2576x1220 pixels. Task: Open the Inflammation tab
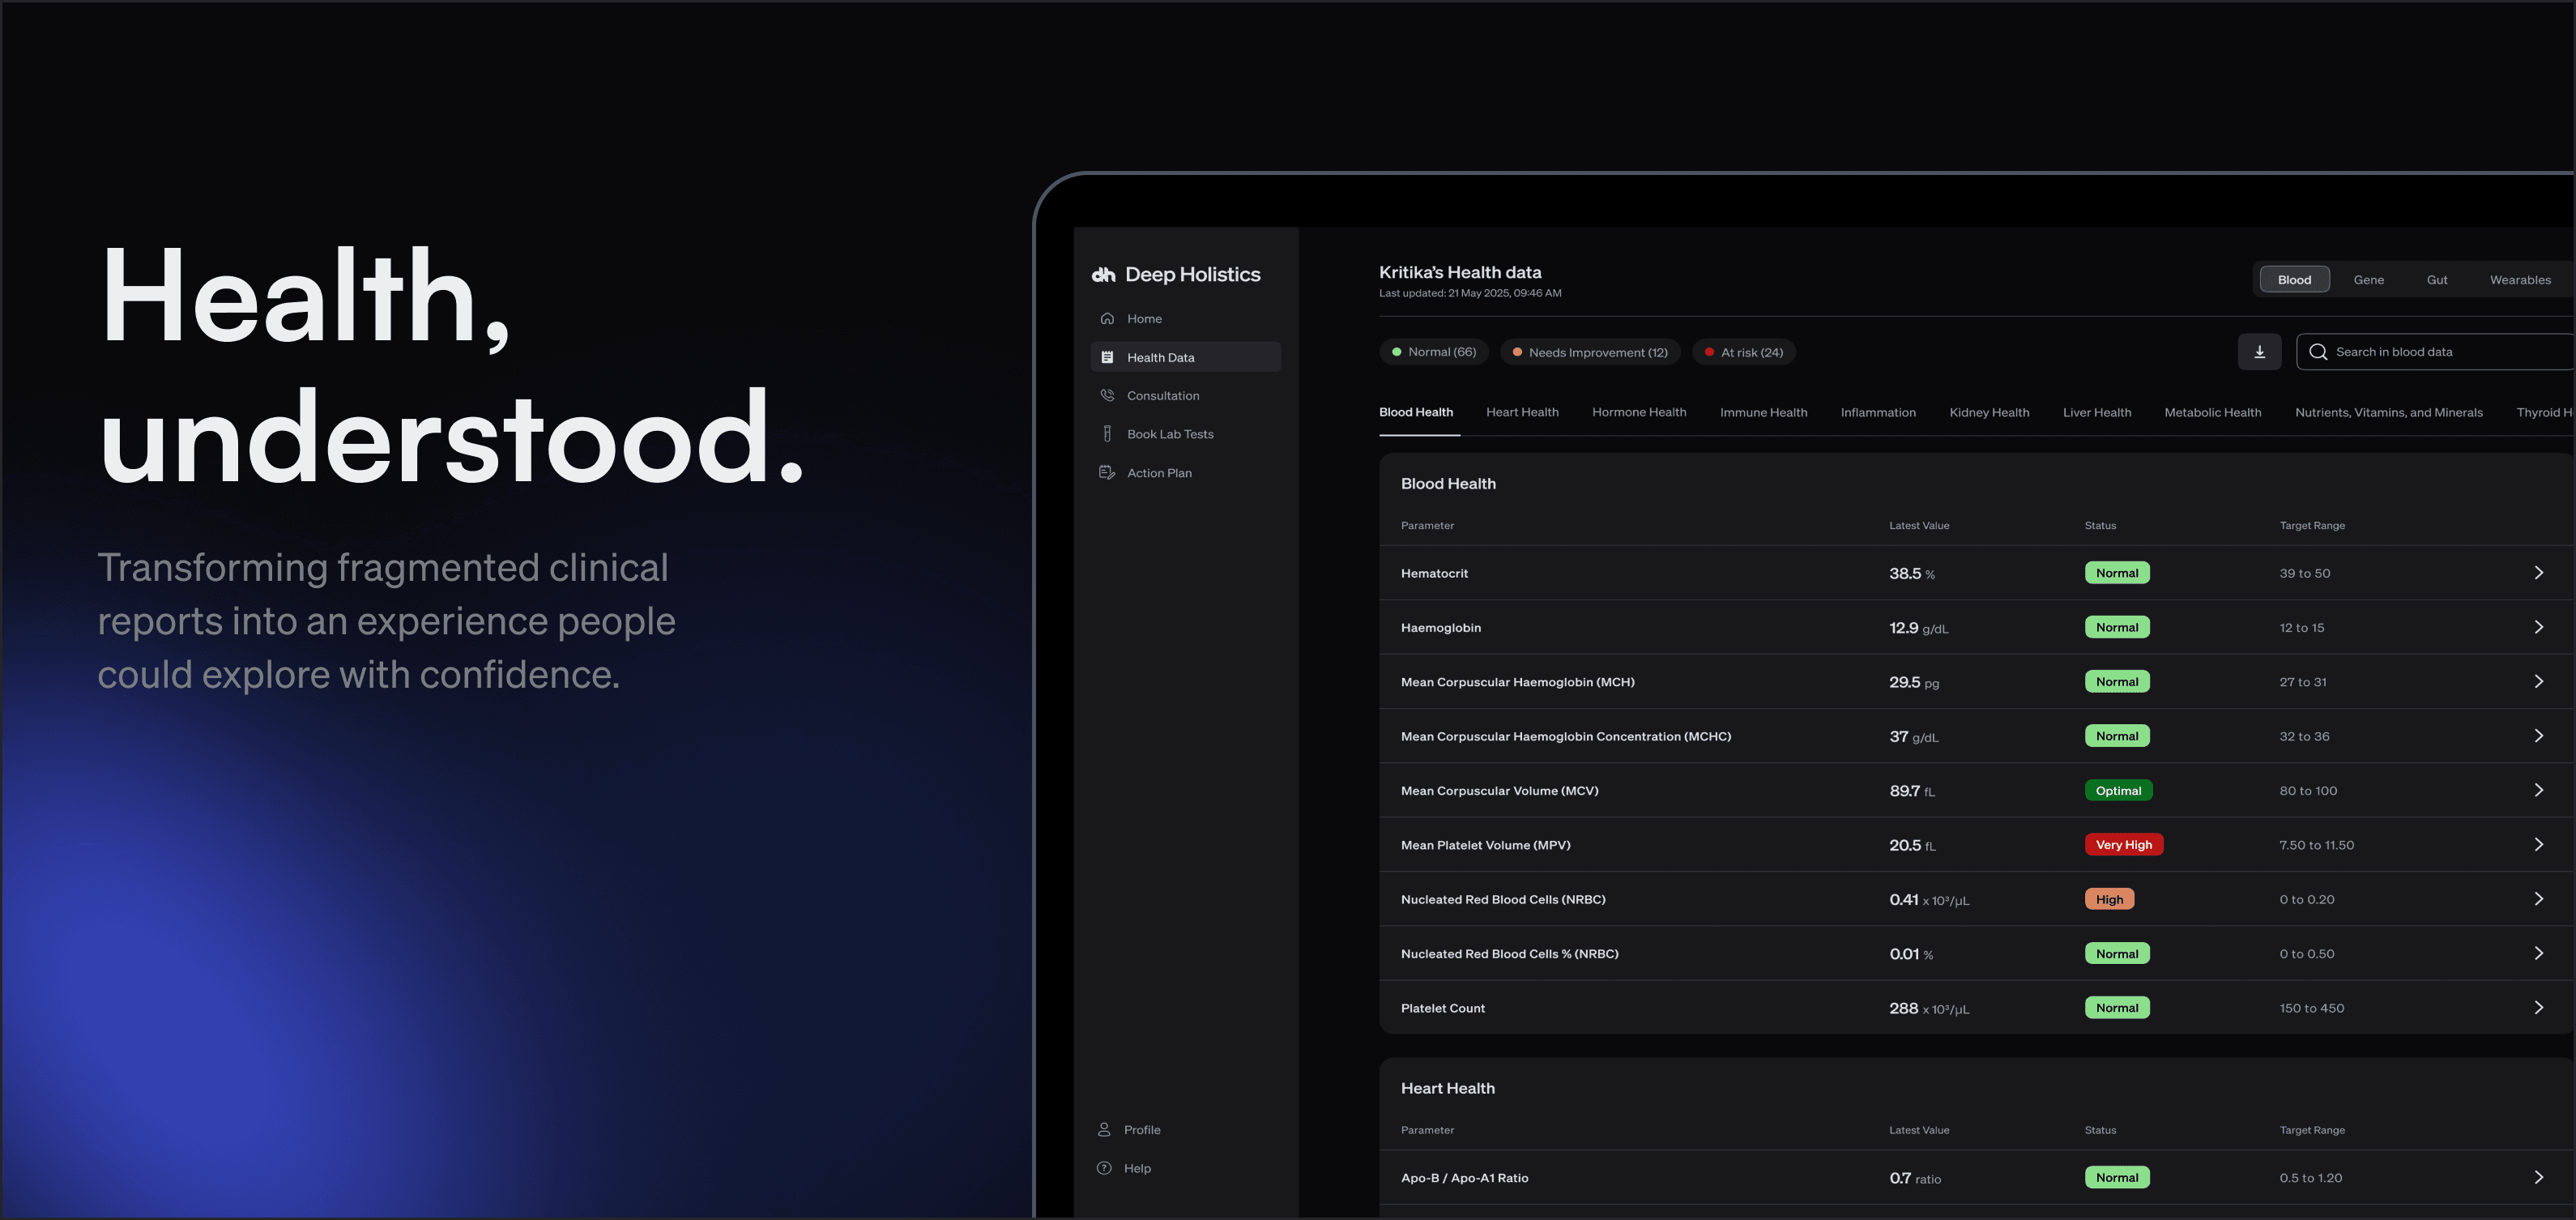[x=1878, y=412]
